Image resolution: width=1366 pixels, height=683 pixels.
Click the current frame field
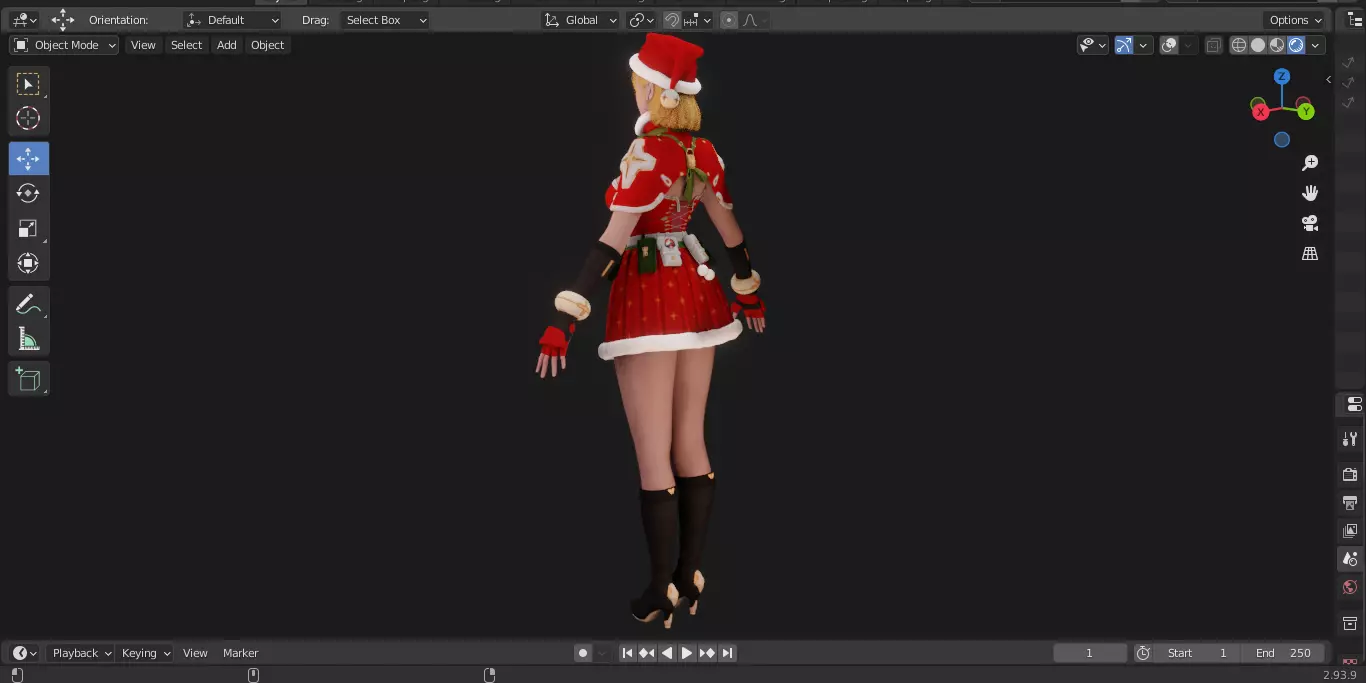coord(1090,653)
